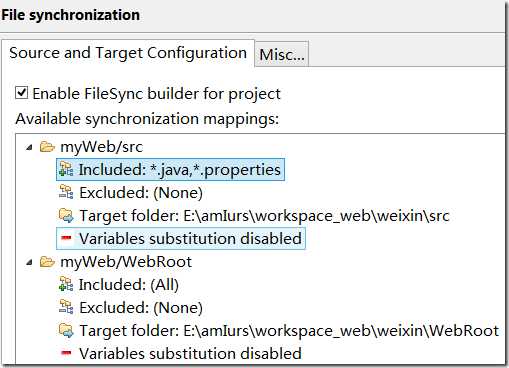Collapse the myWeb/WebRoot tree node

coord(30,262)
